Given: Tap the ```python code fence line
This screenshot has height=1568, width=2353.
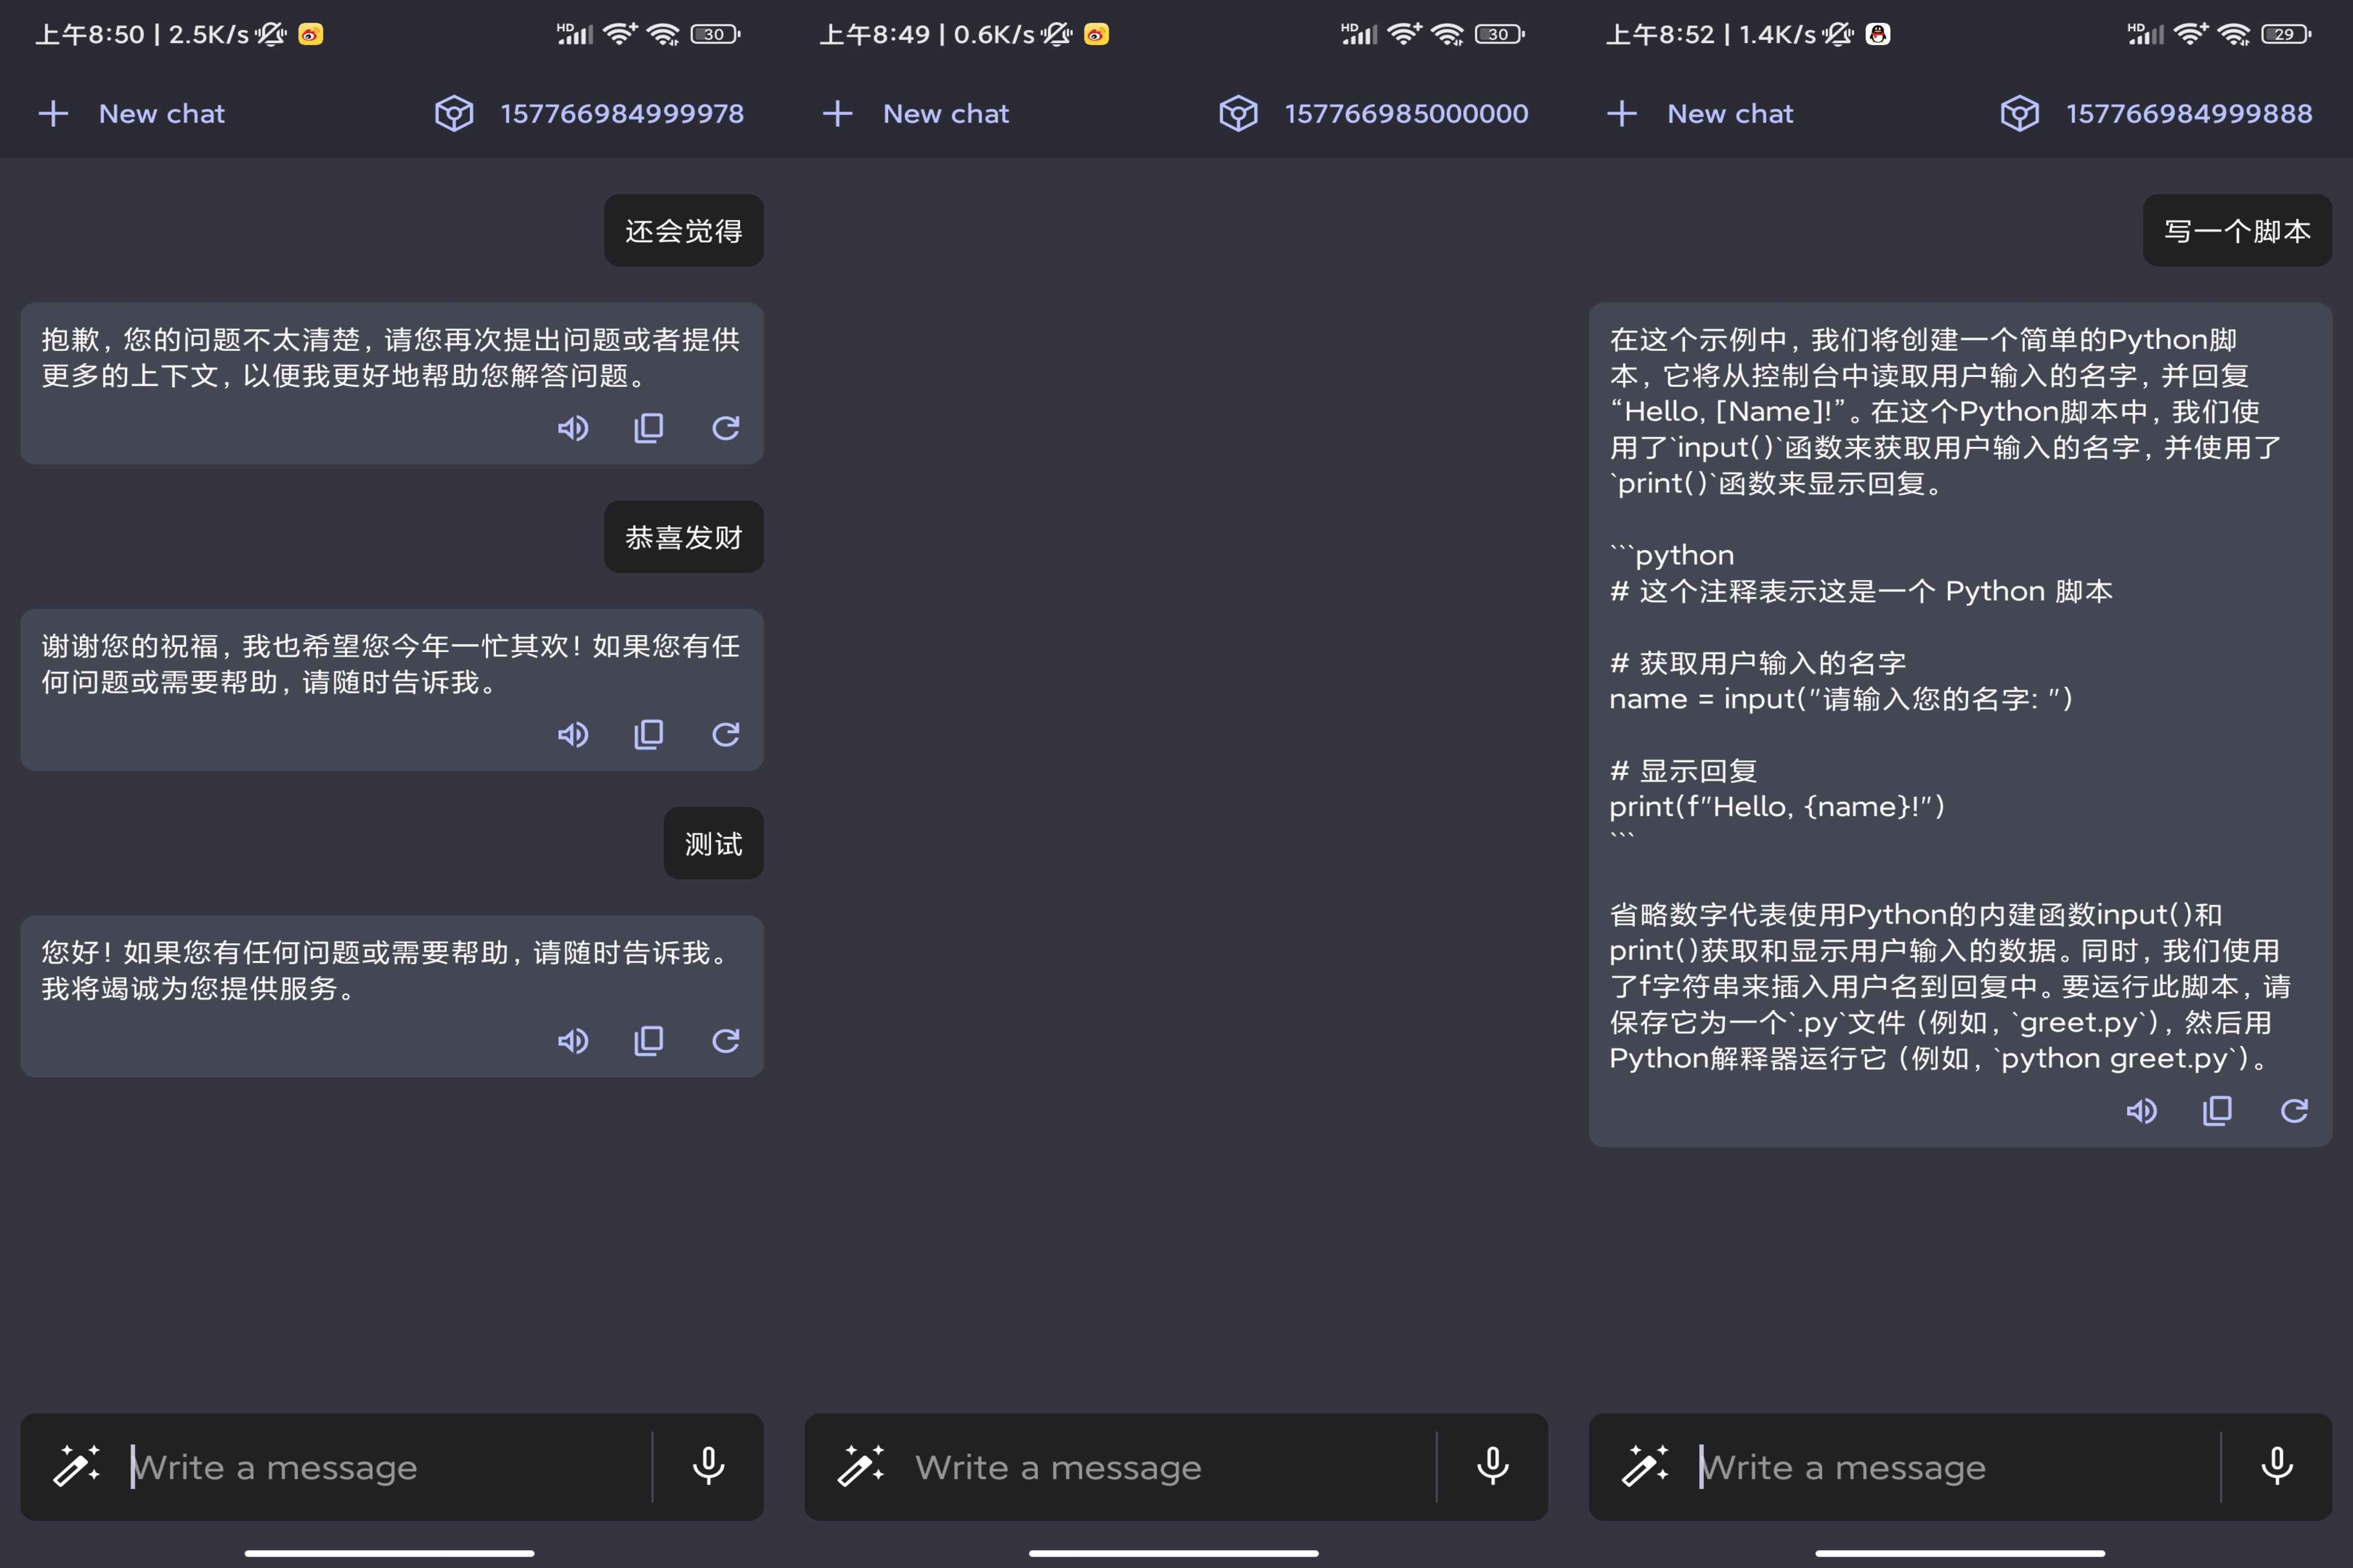Looking at the screenshot, I should pyautogui.click(x=1672, y=555).
